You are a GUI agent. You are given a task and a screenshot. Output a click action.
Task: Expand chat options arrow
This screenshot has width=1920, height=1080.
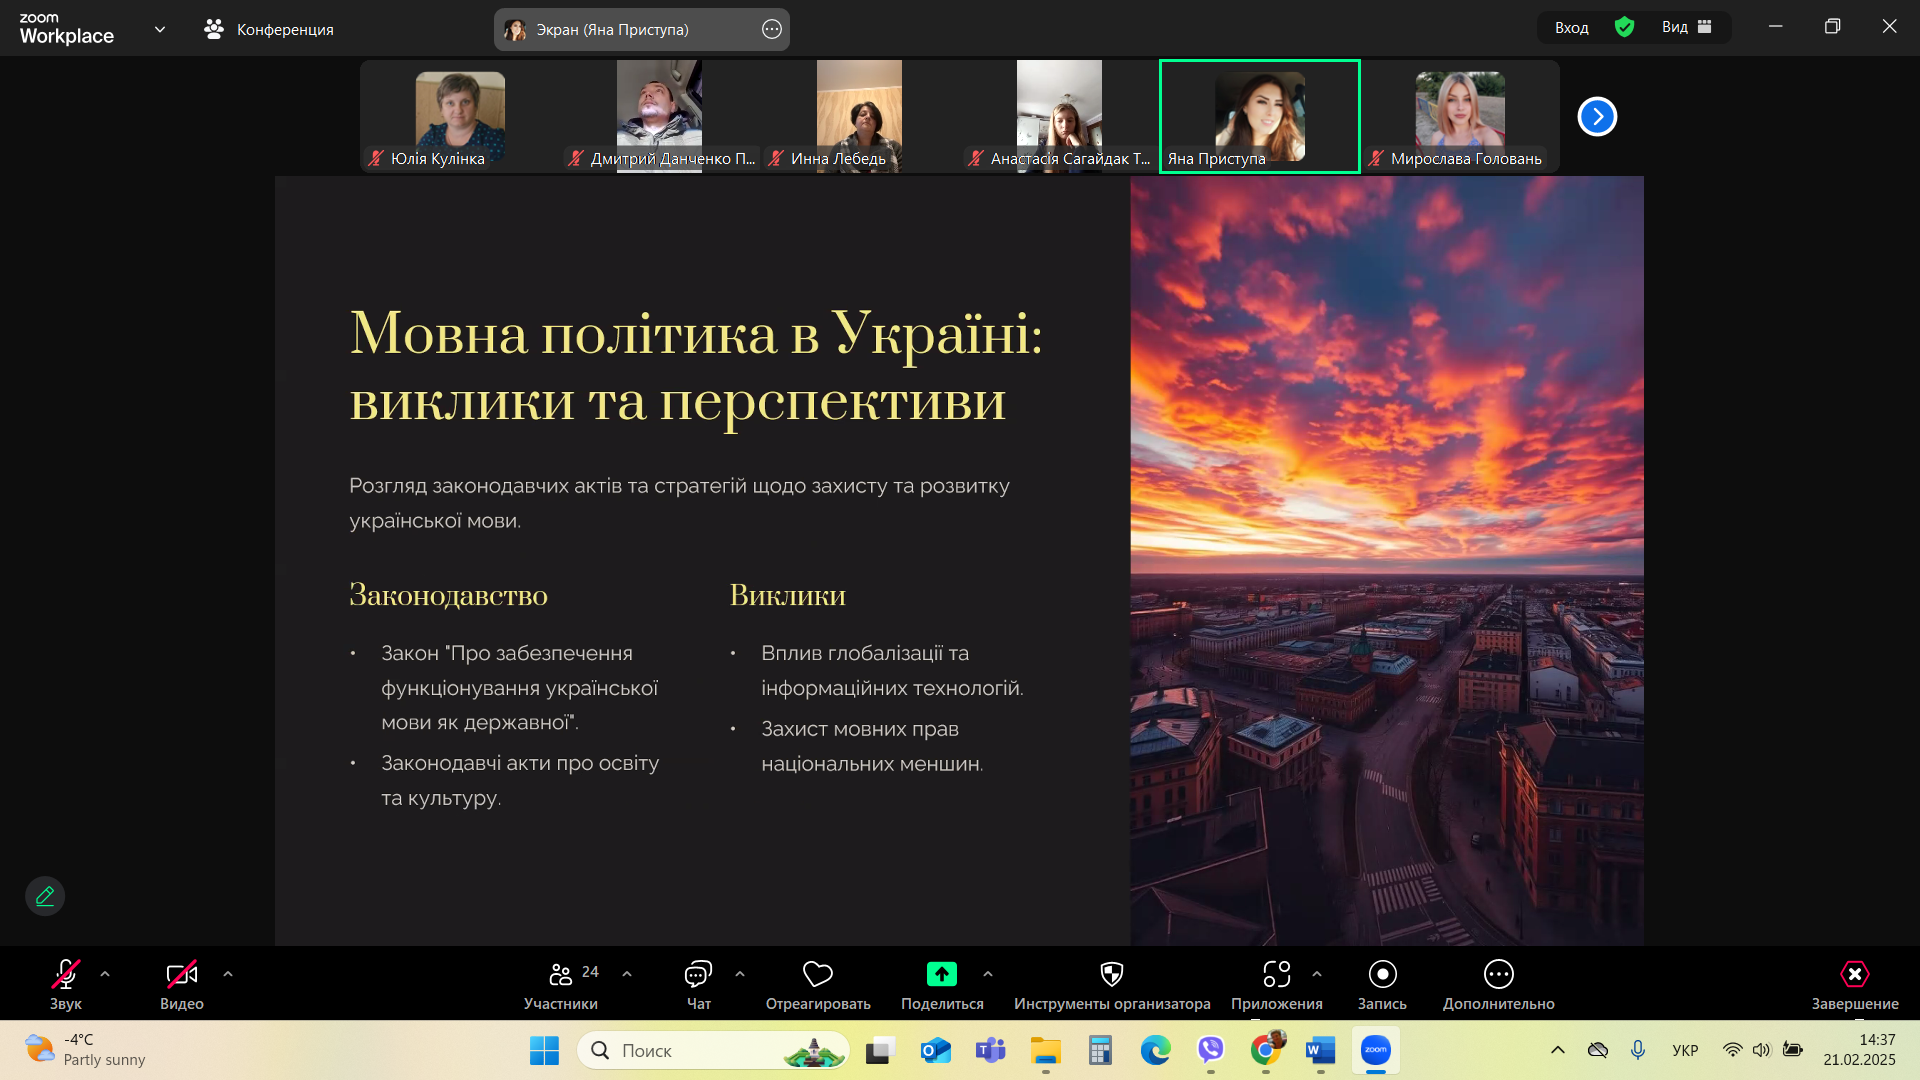point(740,974)
